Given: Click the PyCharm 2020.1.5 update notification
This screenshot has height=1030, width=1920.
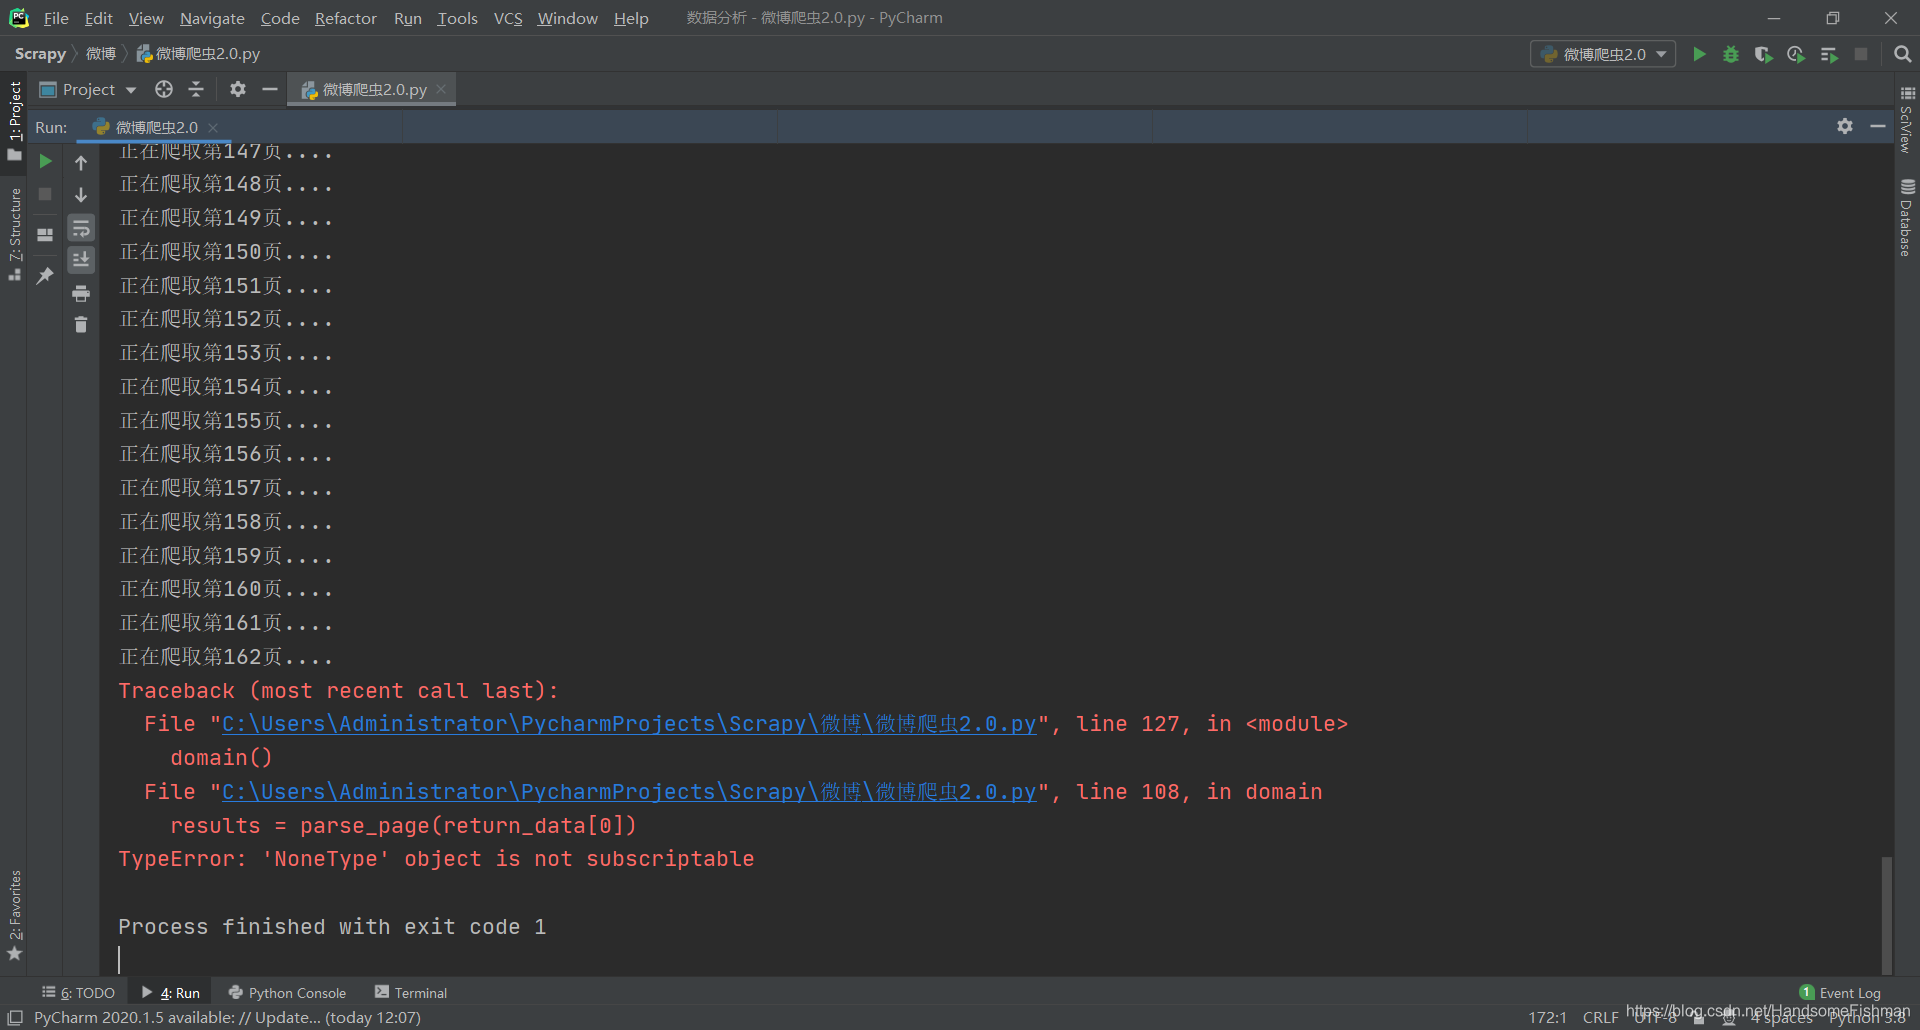Looking at the screenshot, I should 227,1017.
